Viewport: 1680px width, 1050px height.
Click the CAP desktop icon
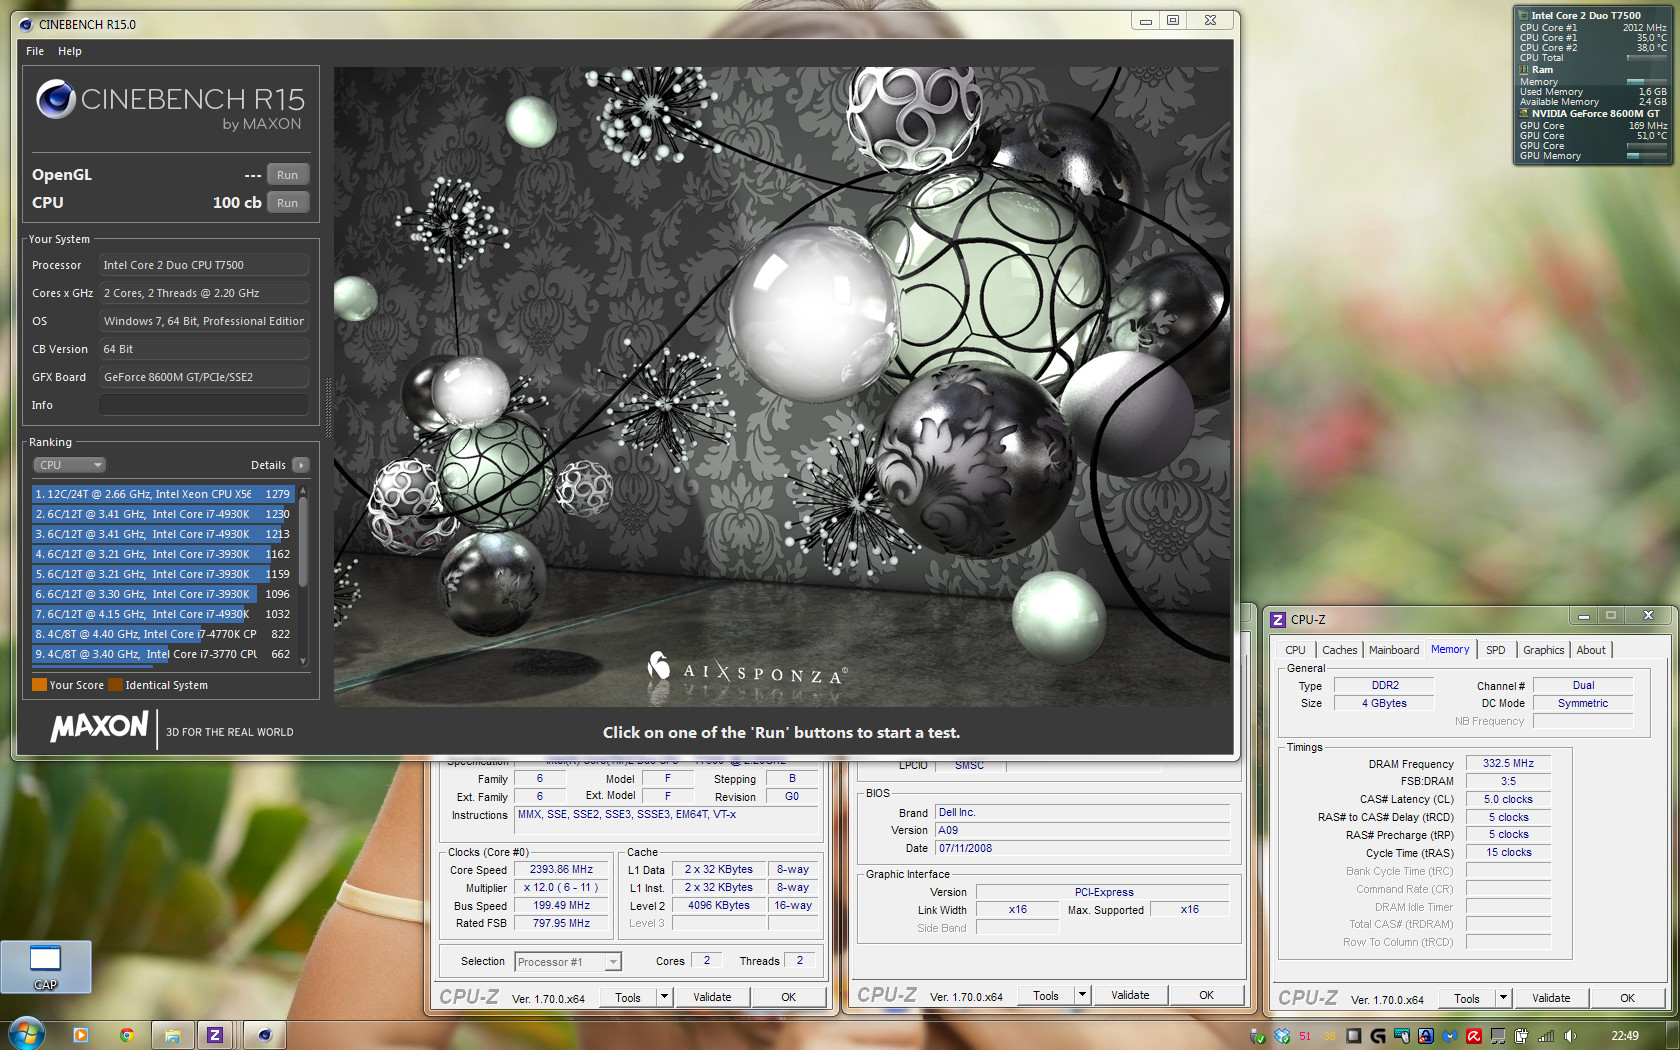click(x=46, y=966)
